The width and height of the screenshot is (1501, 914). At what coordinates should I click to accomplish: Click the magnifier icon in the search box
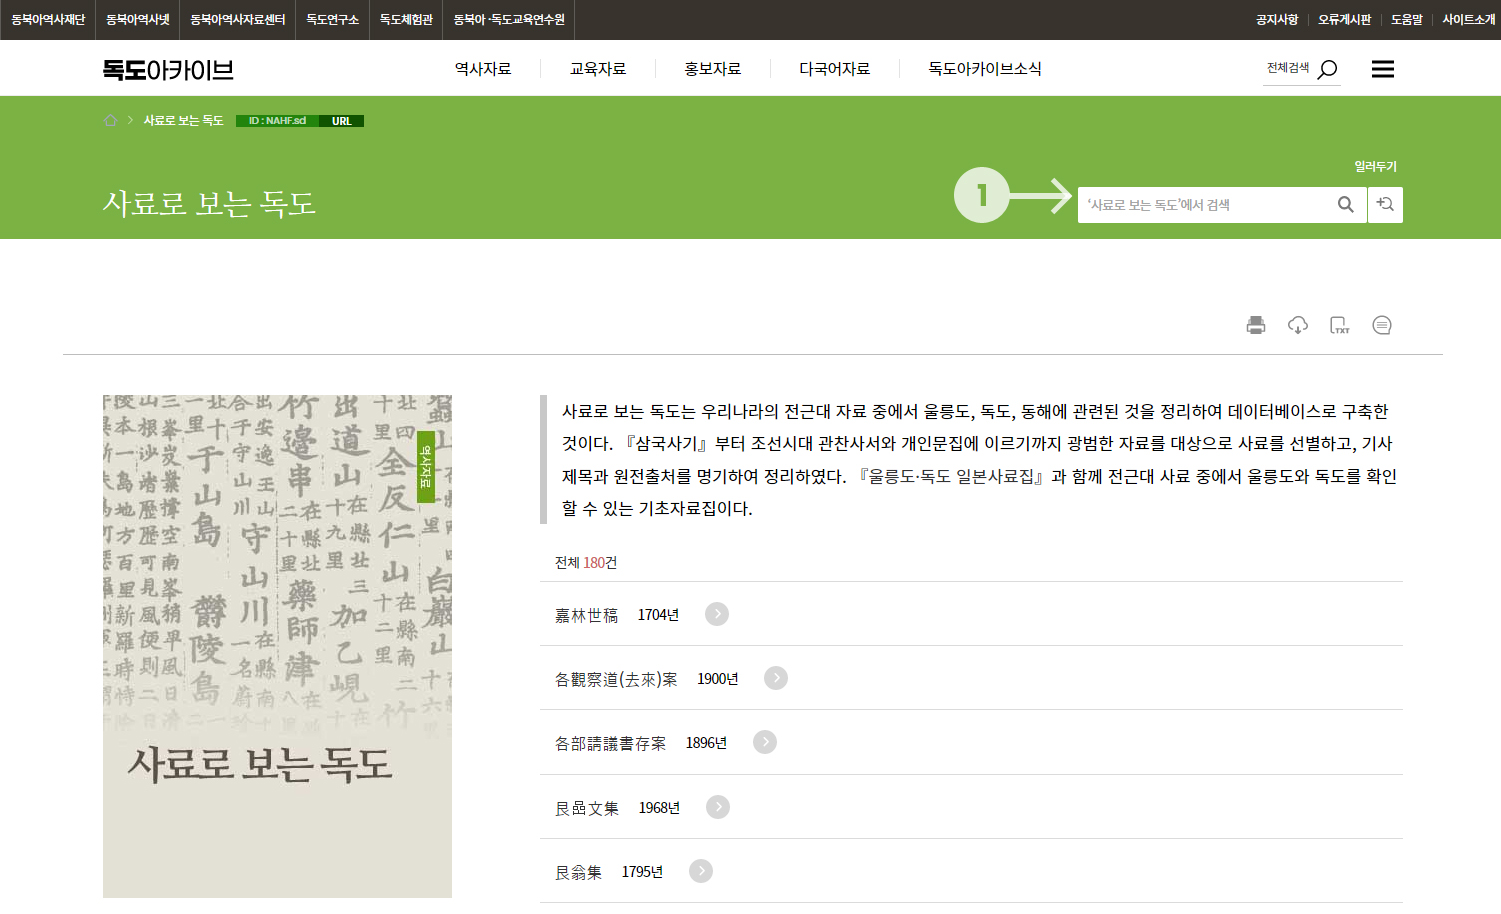click(1345, 204)
